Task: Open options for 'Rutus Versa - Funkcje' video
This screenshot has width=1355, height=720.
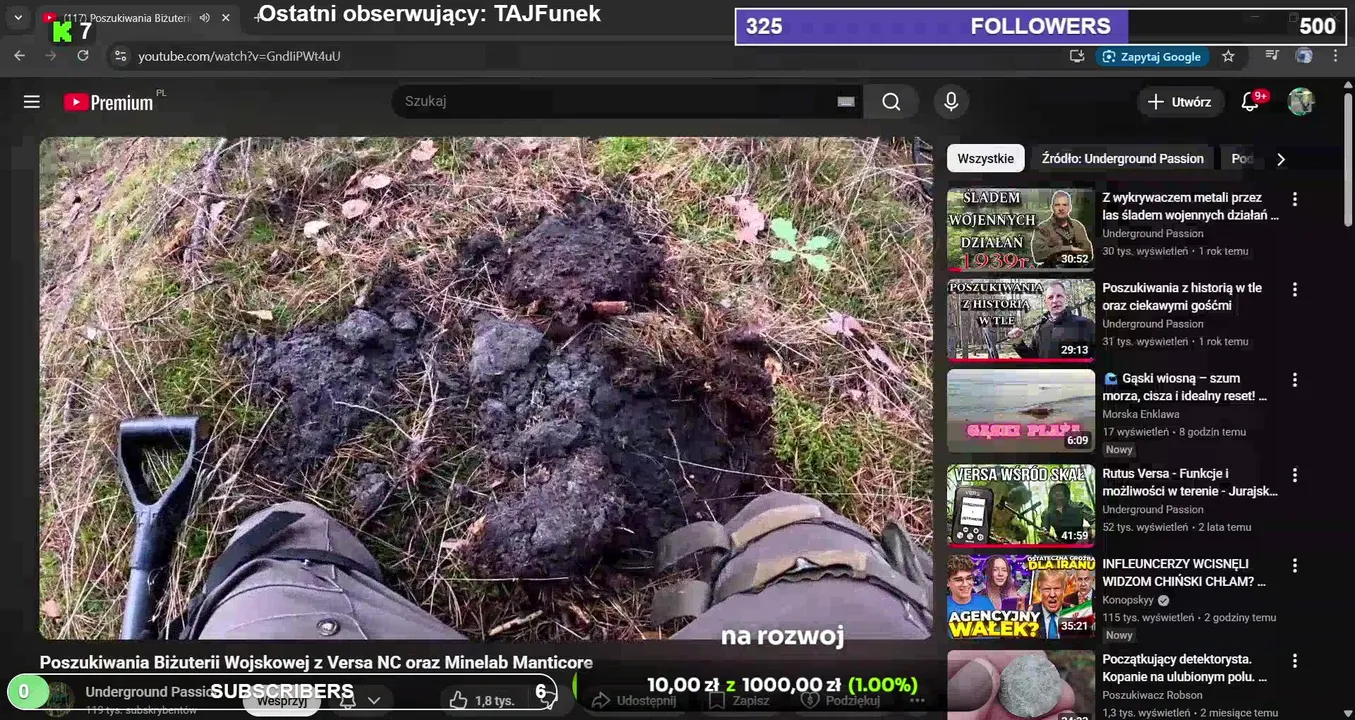Action: 1295,475
